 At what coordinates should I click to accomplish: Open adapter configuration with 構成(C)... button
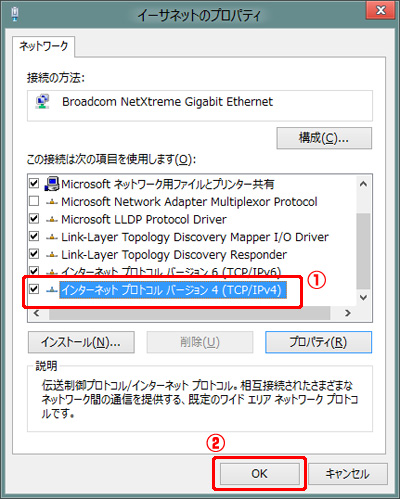pos(324,138)
